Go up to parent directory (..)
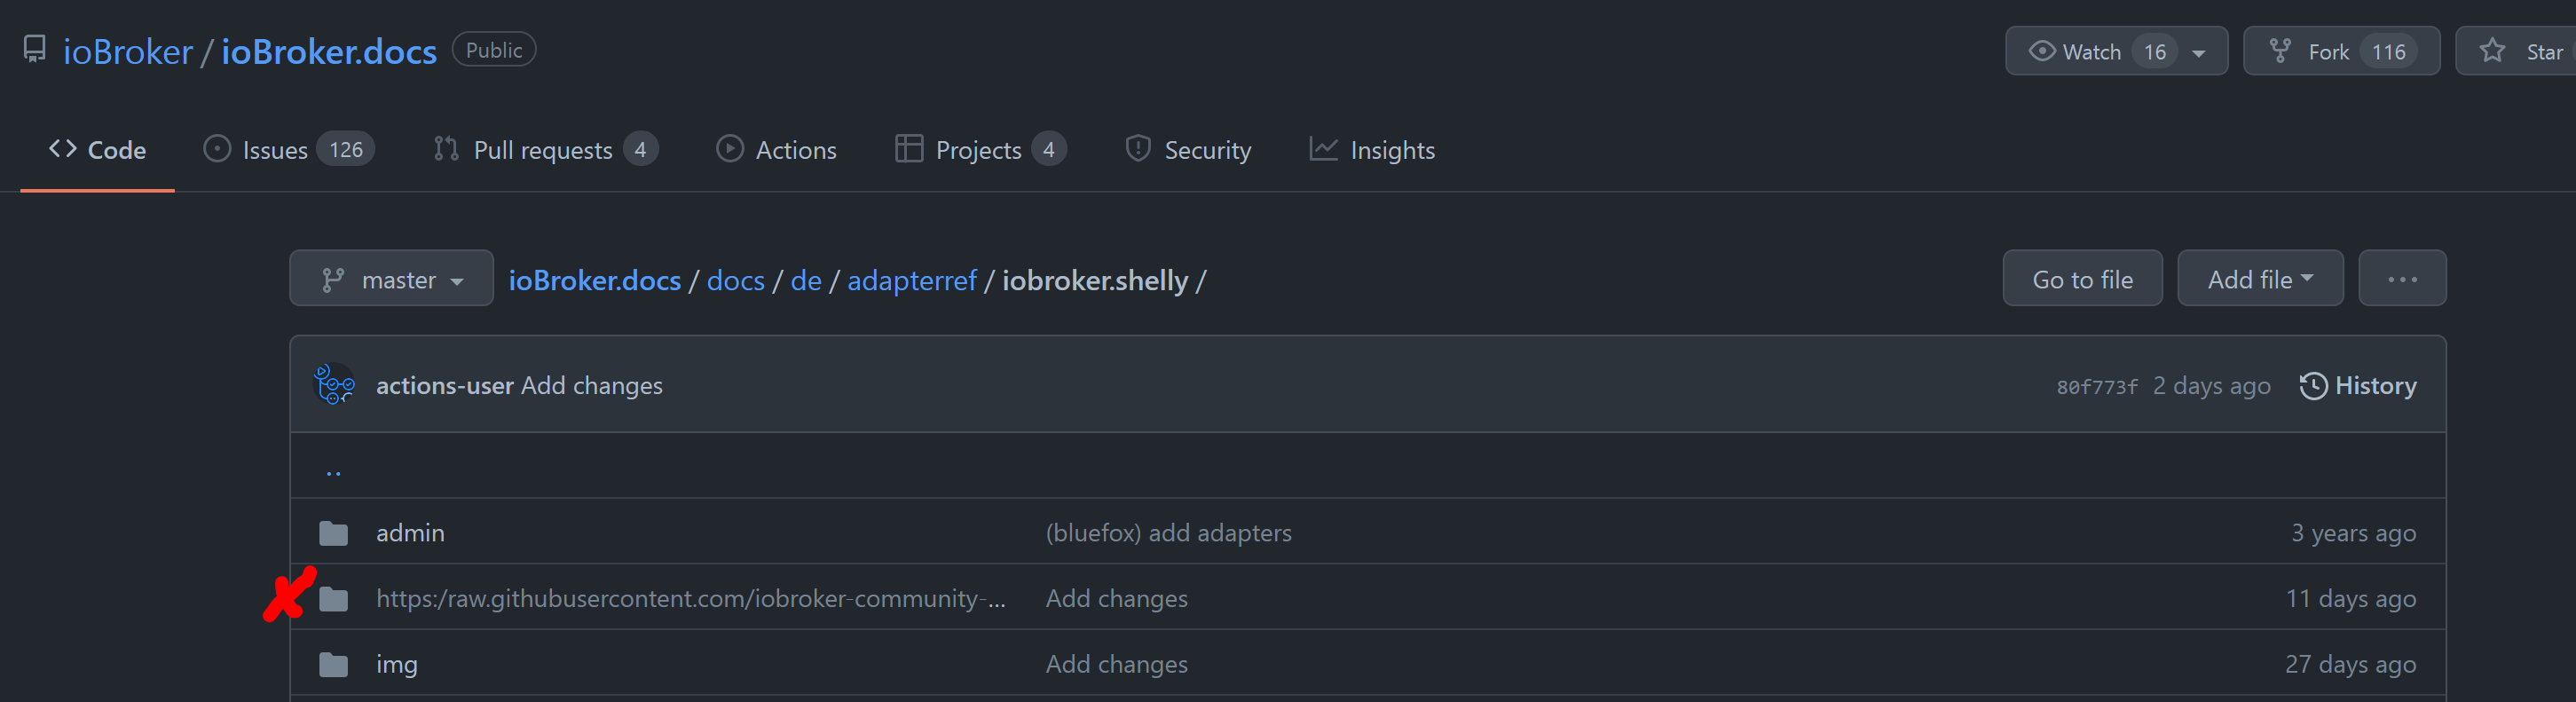This screenshot has height=702, width=2576. 334,471
